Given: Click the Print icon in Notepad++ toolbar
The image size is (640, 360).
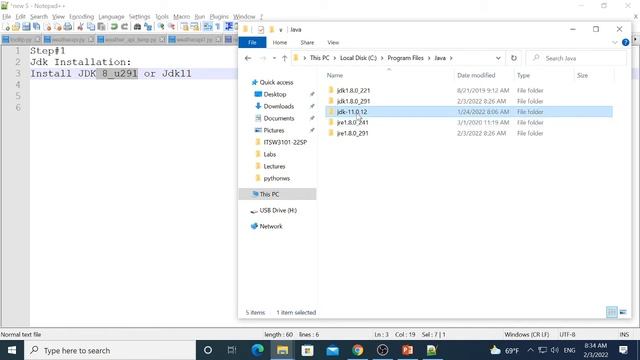Looking at the screenshot, I should (68, 27).
